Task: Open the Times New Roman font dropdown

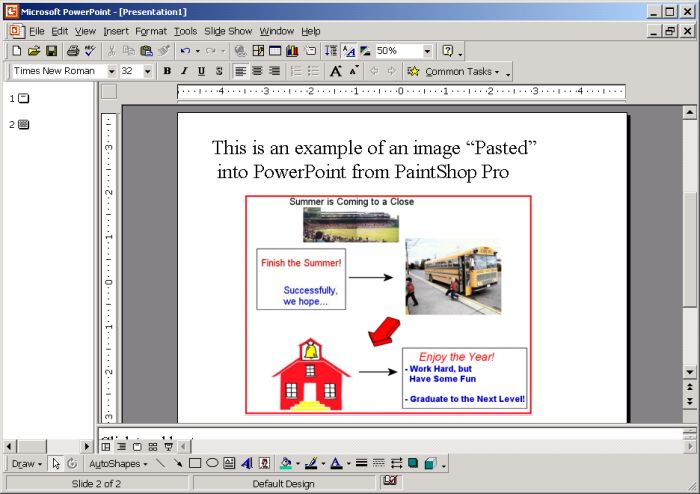Action: coord(112,71)
